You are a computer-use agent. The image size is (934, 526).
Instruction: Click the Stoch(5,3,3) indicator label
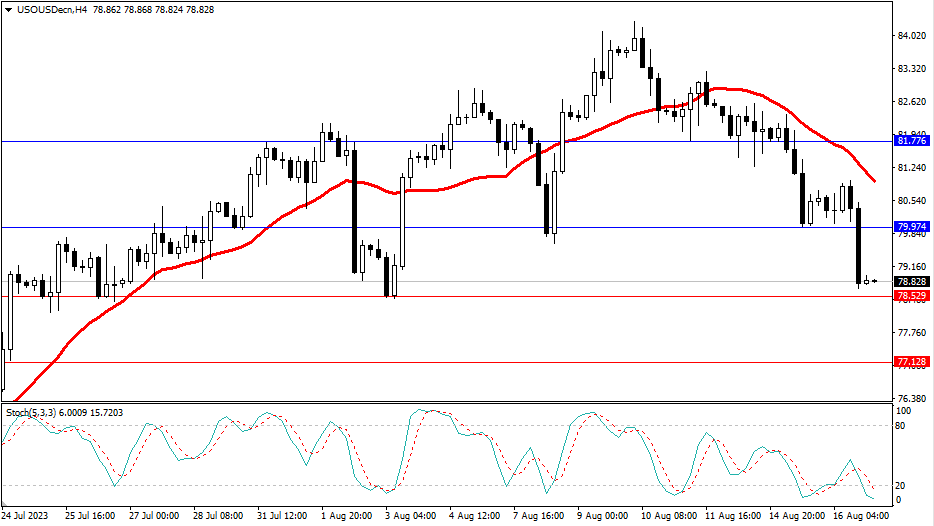[x=31, y=412]
